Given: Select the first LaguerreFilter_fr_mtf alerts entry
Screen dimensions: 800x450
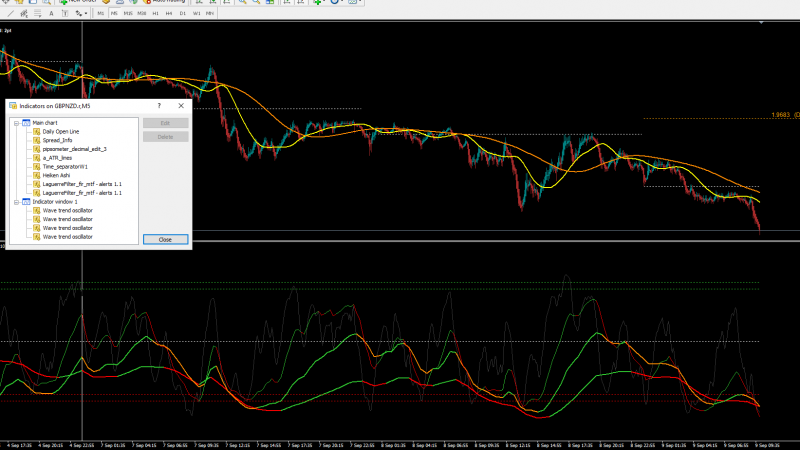Looking at the screenshot, I should 82,184.
